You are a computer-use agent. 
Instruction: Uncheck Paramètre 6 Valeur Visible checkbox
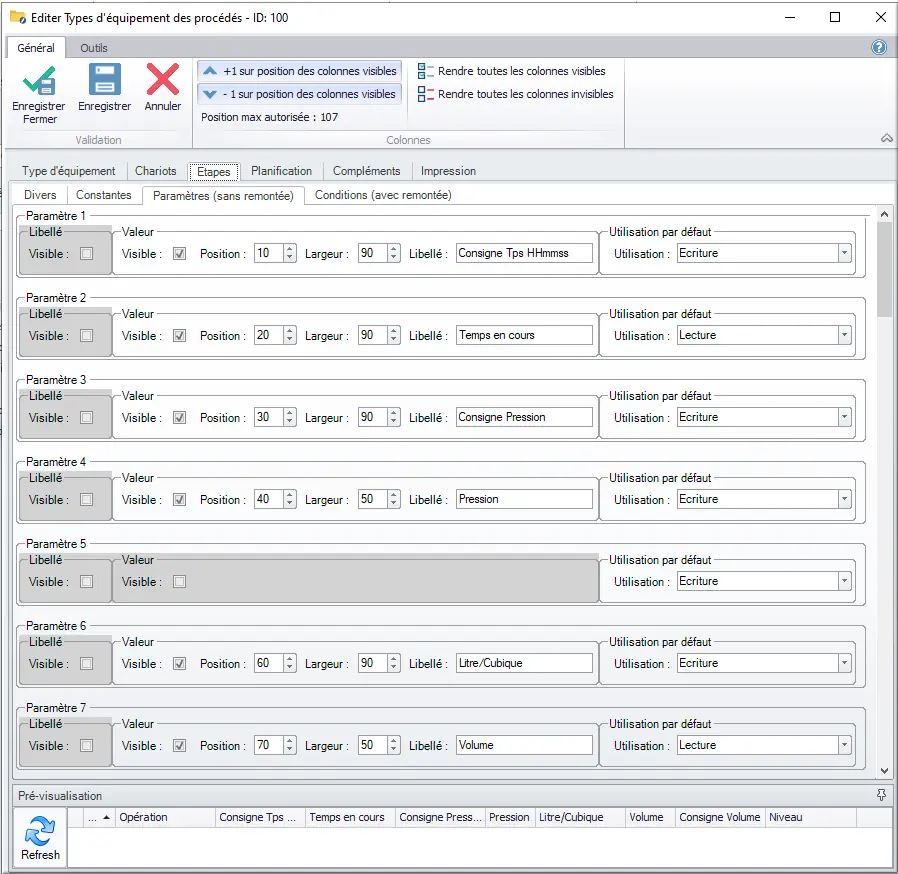tap(179, 663)
